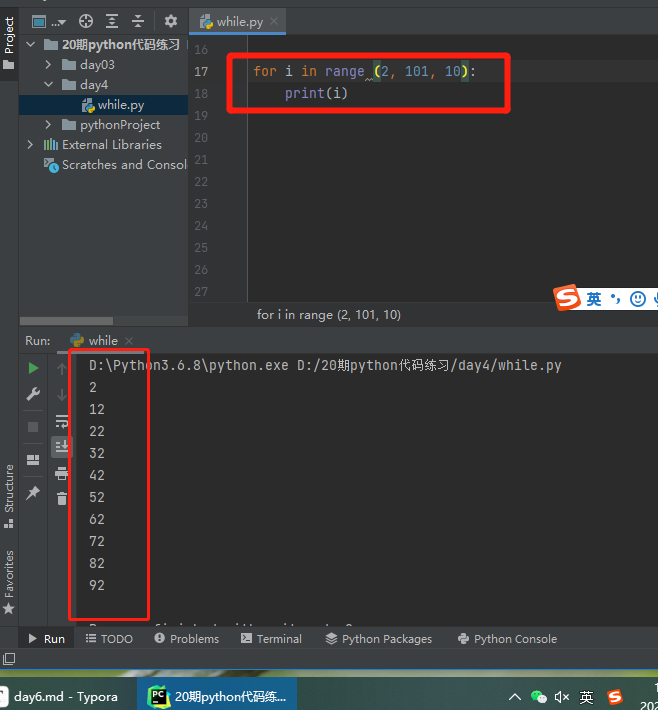Collapse the day4 folder
Image resolution: width=658 pixels, height=710 pixels.
48,85
